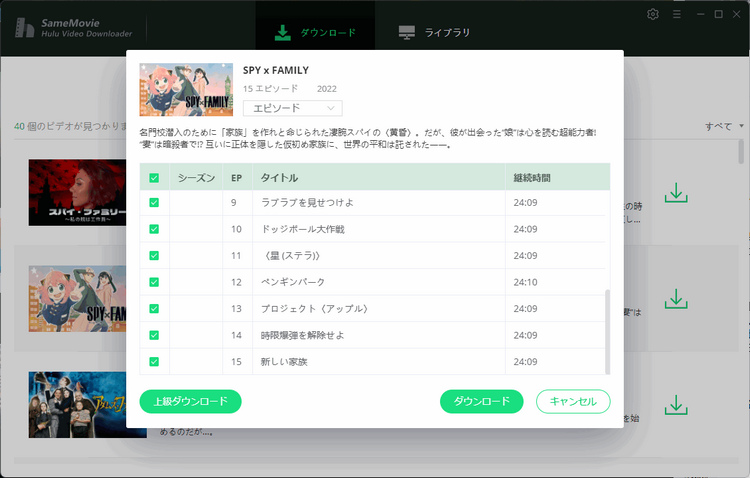Viewport: 750px width, 478px height.
Task: Uncheck episode 10 ドッジボール大作戦
Action: 154,229
